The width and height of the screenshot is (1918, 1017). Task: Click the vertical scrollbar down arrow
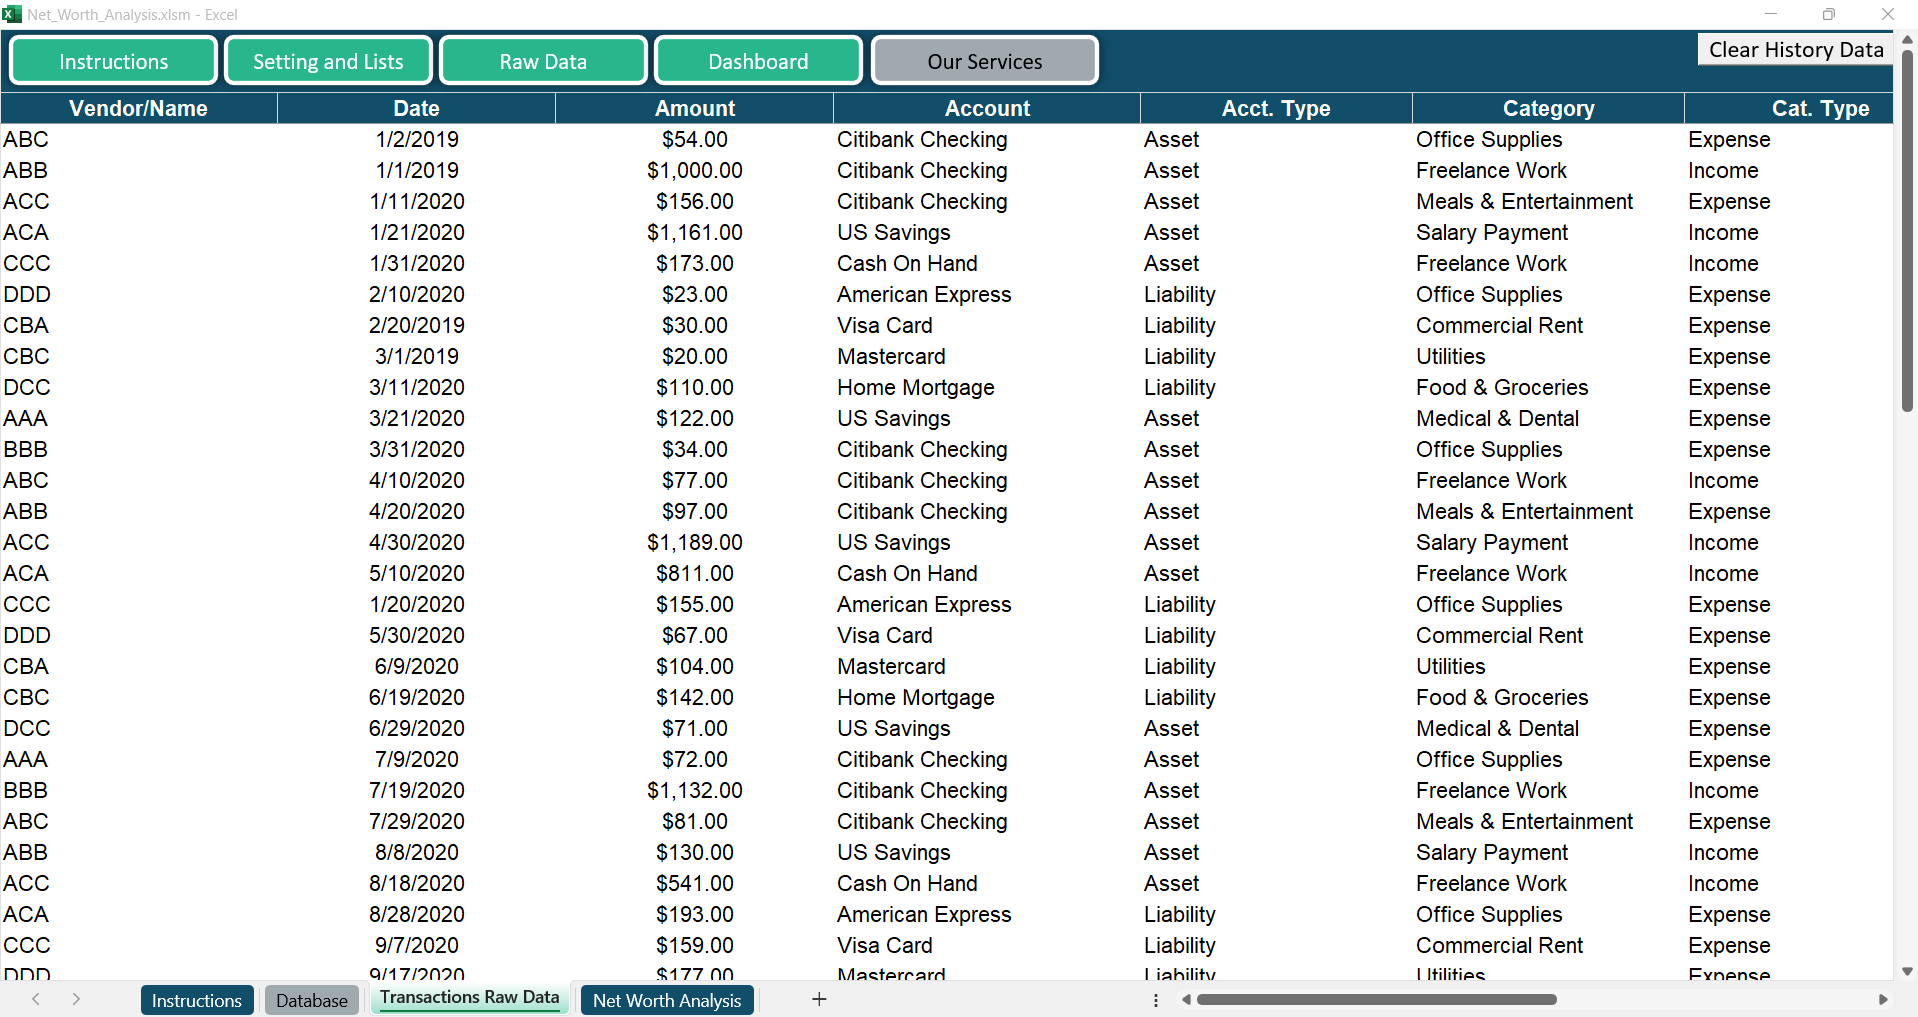[x=1907, y=971]
